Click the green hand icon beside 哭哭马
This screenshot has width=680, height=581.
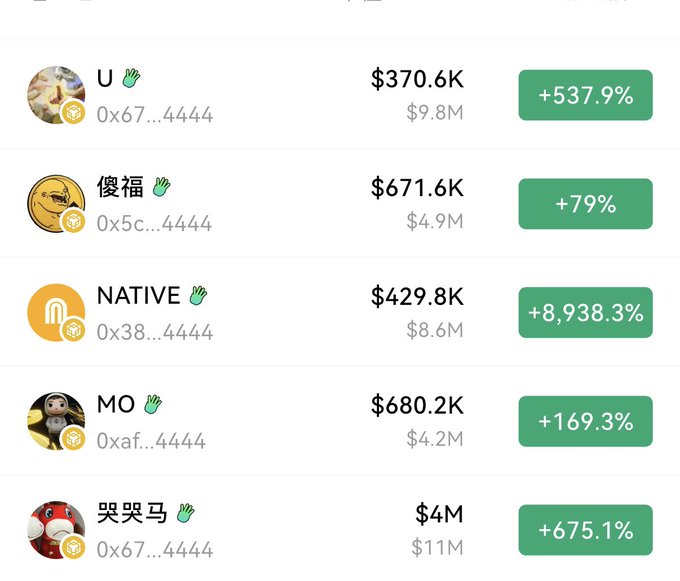pyautogui.click(x=185, y=513)
